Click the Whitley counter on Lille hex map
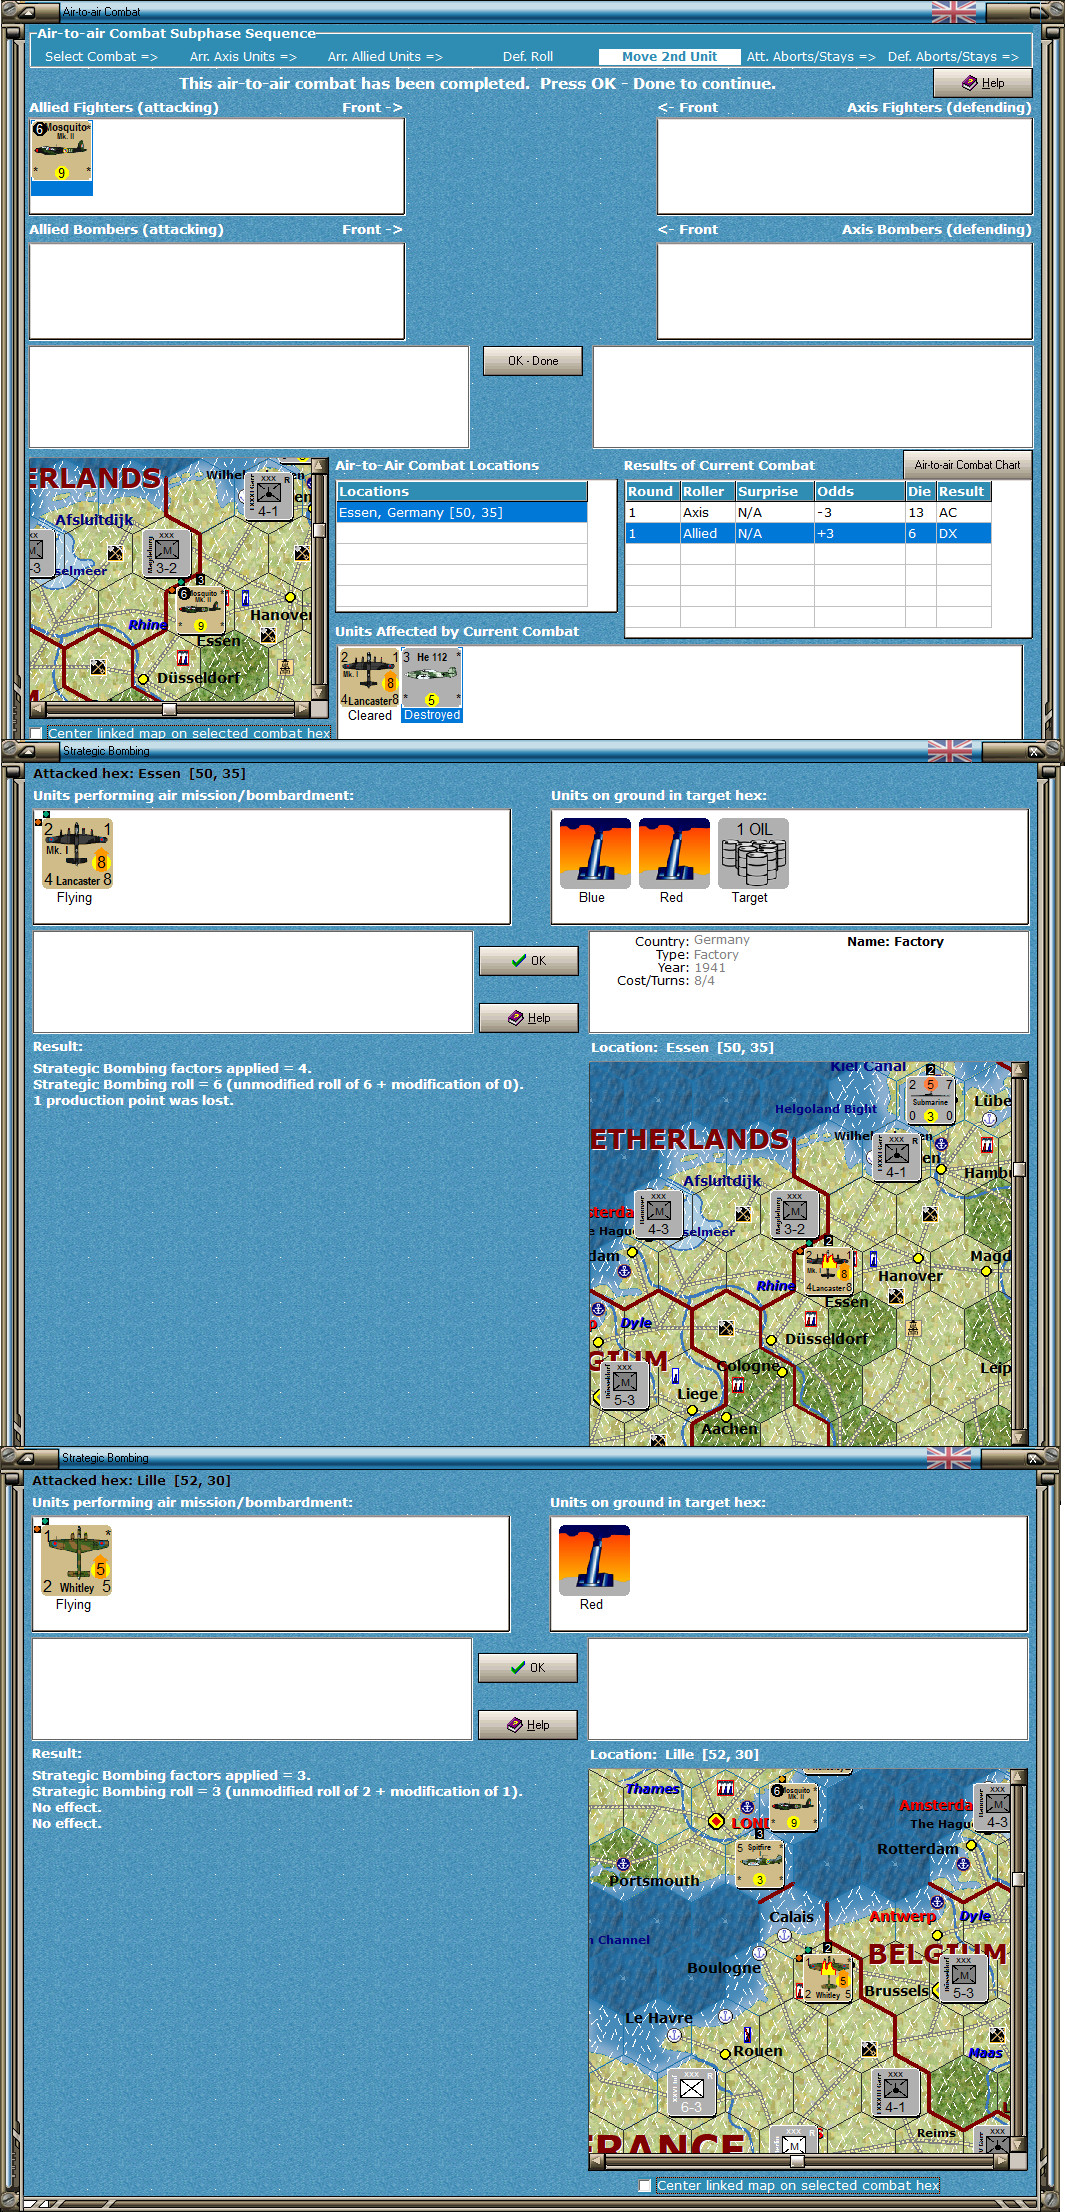The height and width of the screenshot is (2212, 1065). [827, 1978]
